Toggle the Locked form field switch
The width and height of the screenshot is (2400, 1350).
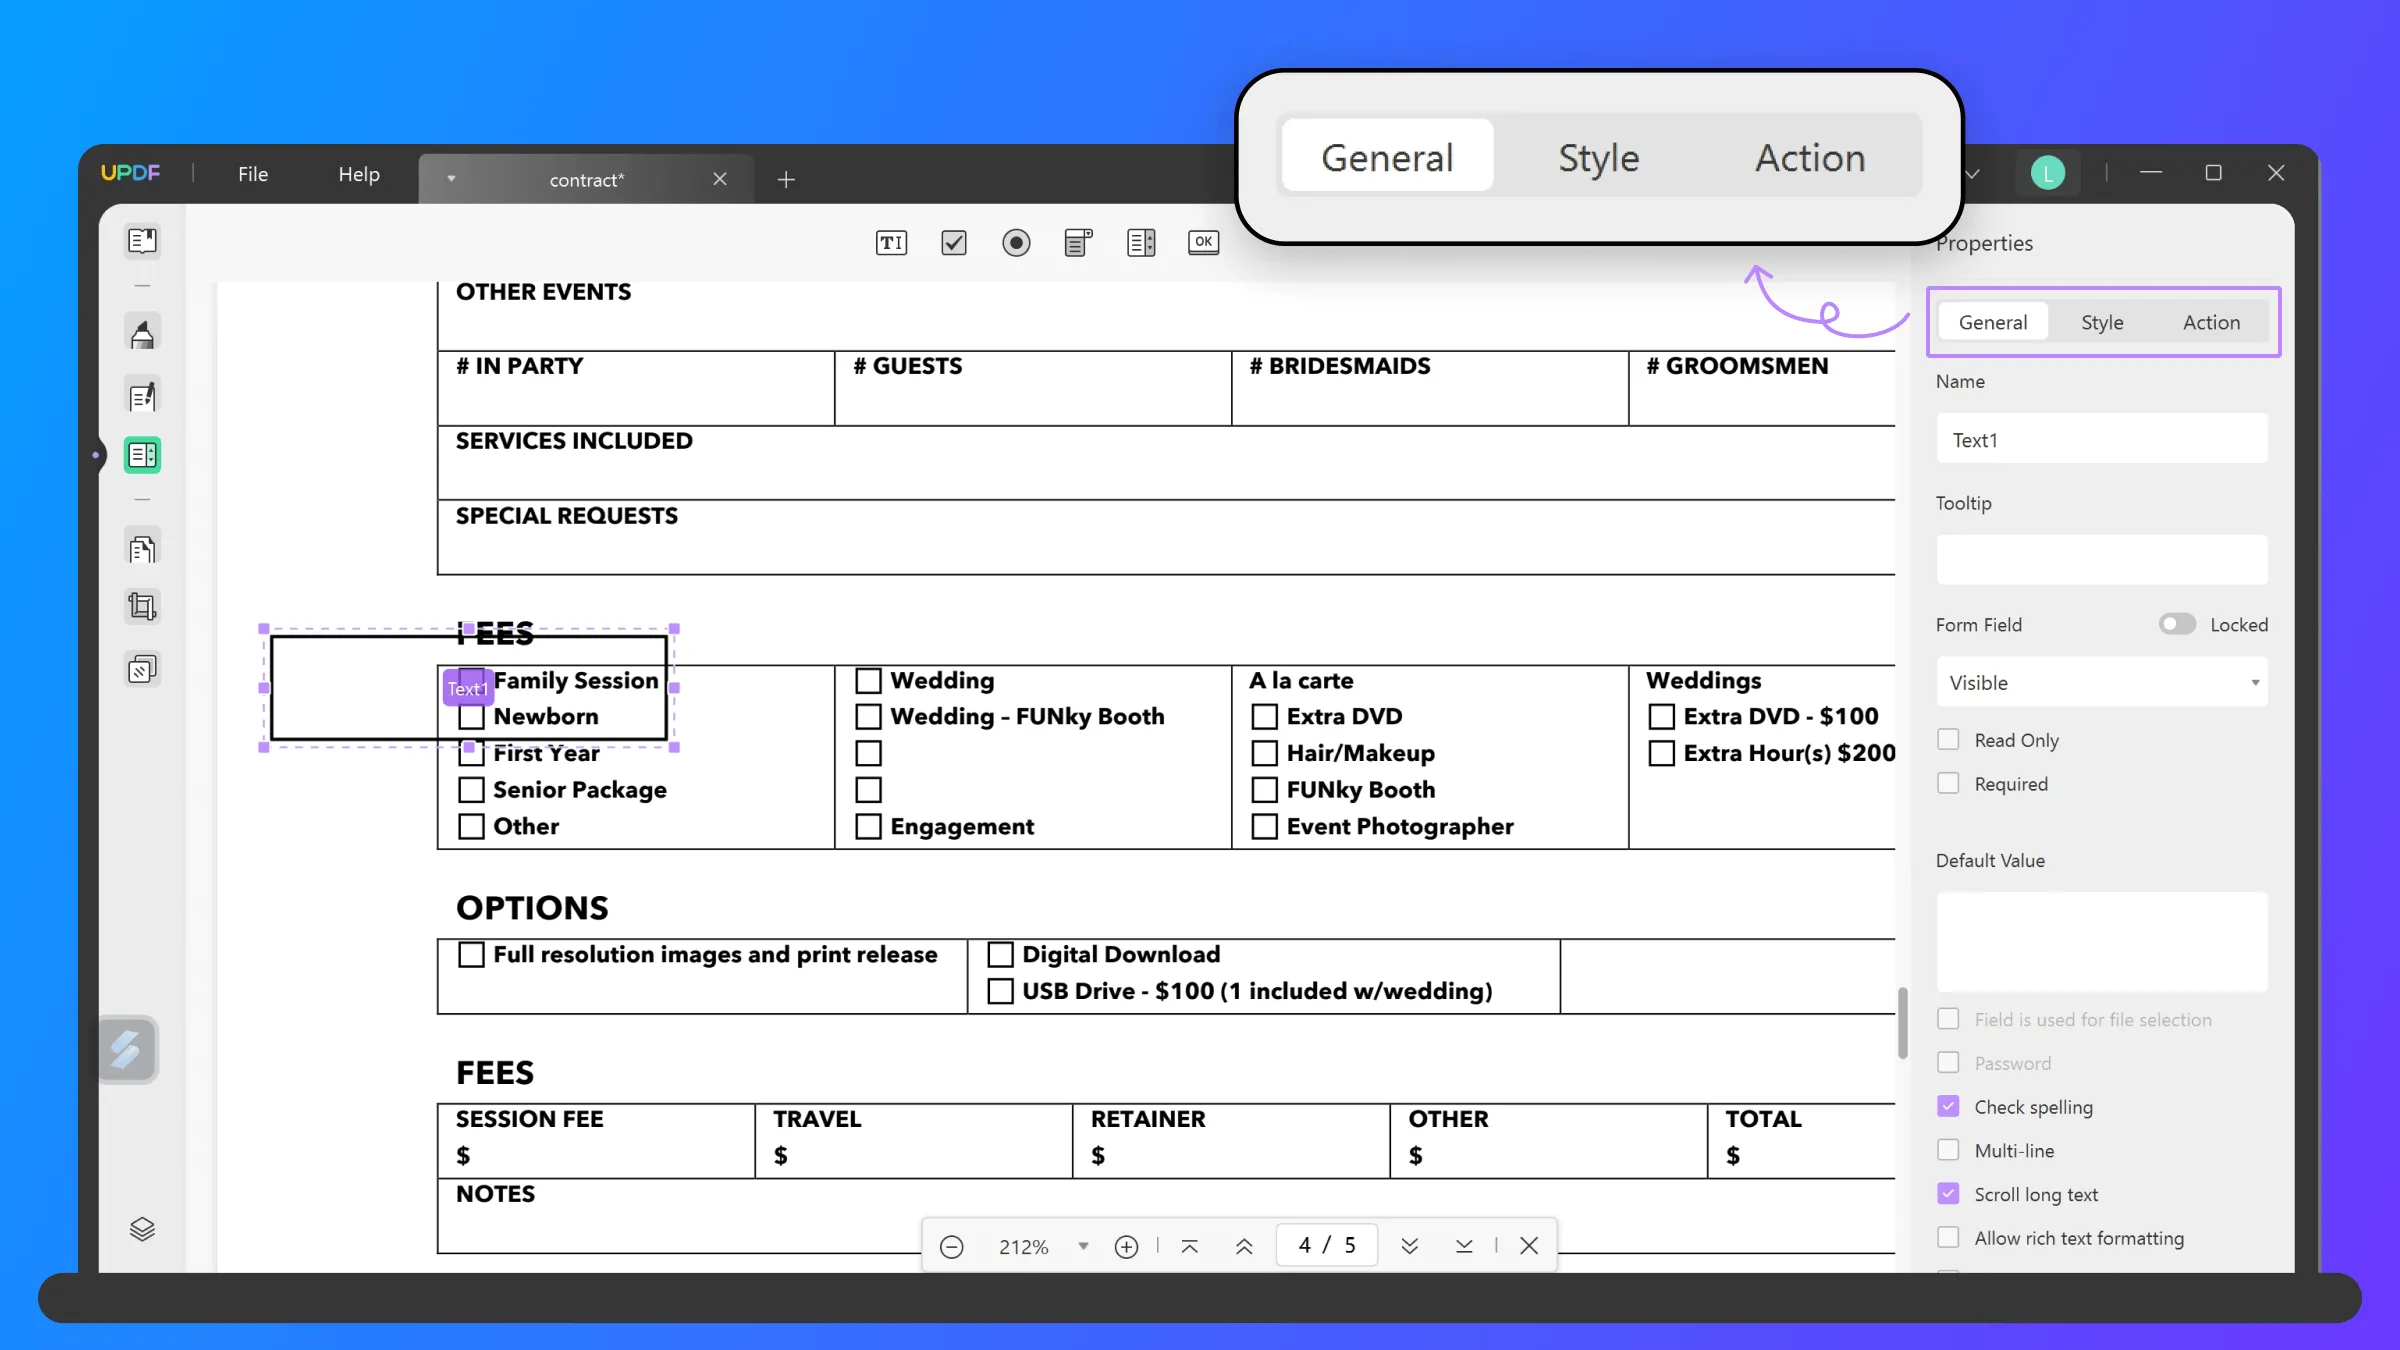(2176, 623)
